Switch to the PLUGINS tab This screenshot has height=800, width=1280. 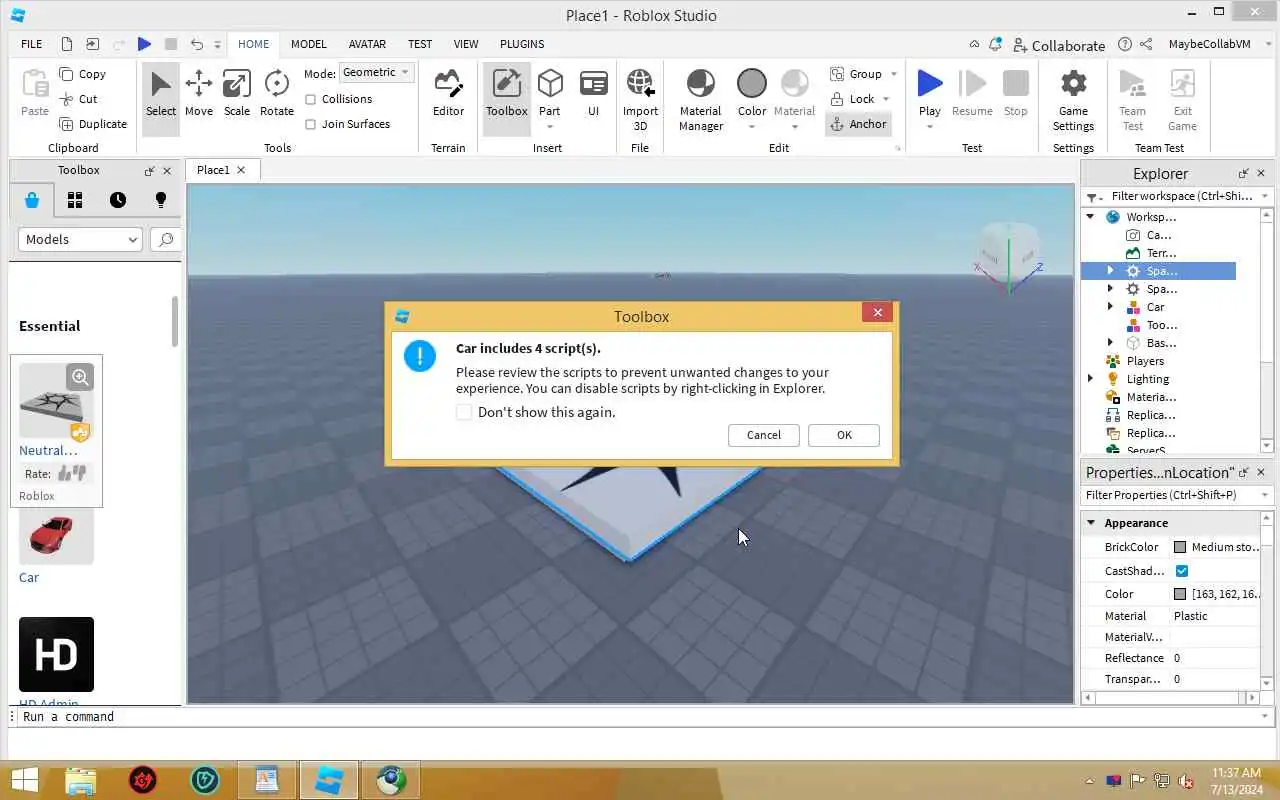tap(522, 44)
